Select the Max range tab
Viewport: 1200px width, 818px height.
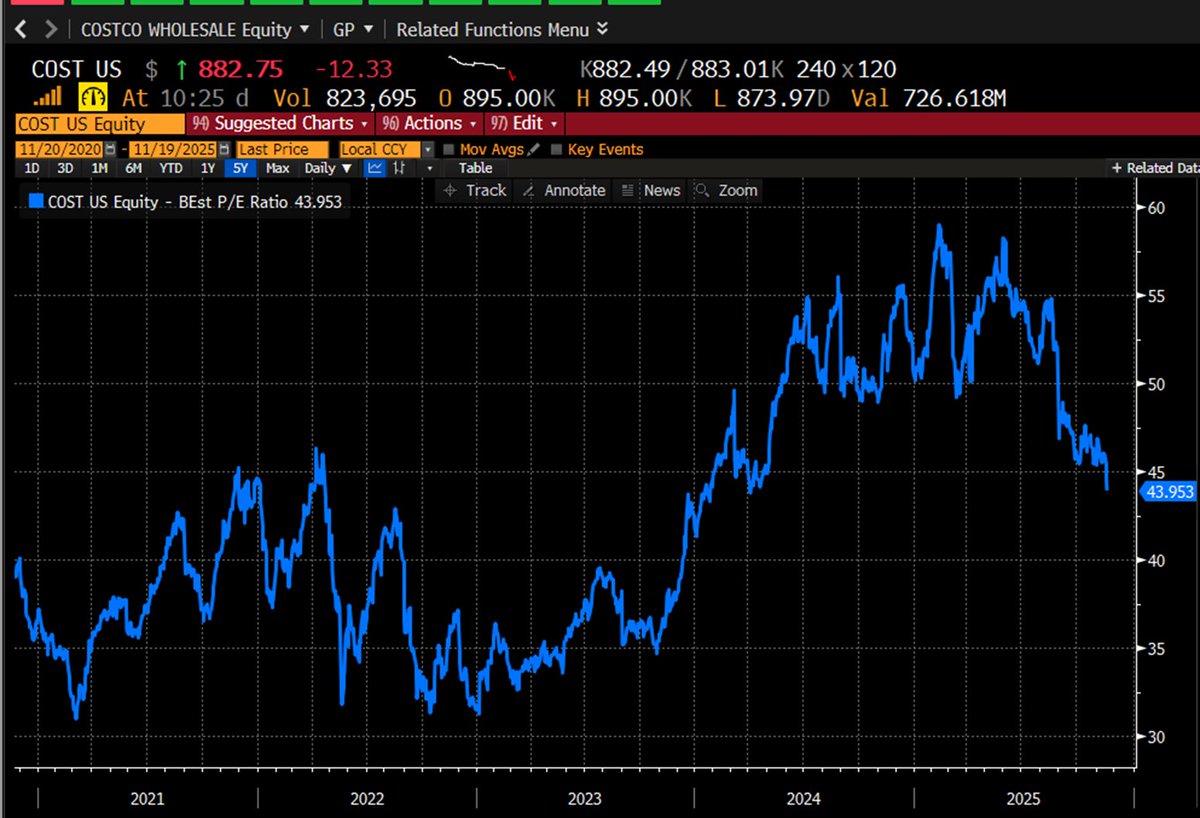(278, 168)
